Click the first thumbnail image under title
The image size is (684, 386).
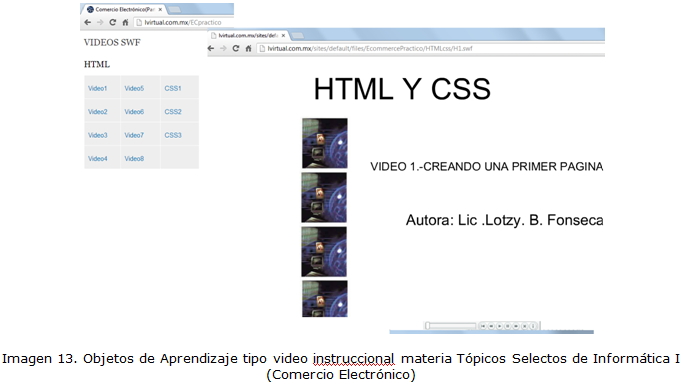[325, 143]
